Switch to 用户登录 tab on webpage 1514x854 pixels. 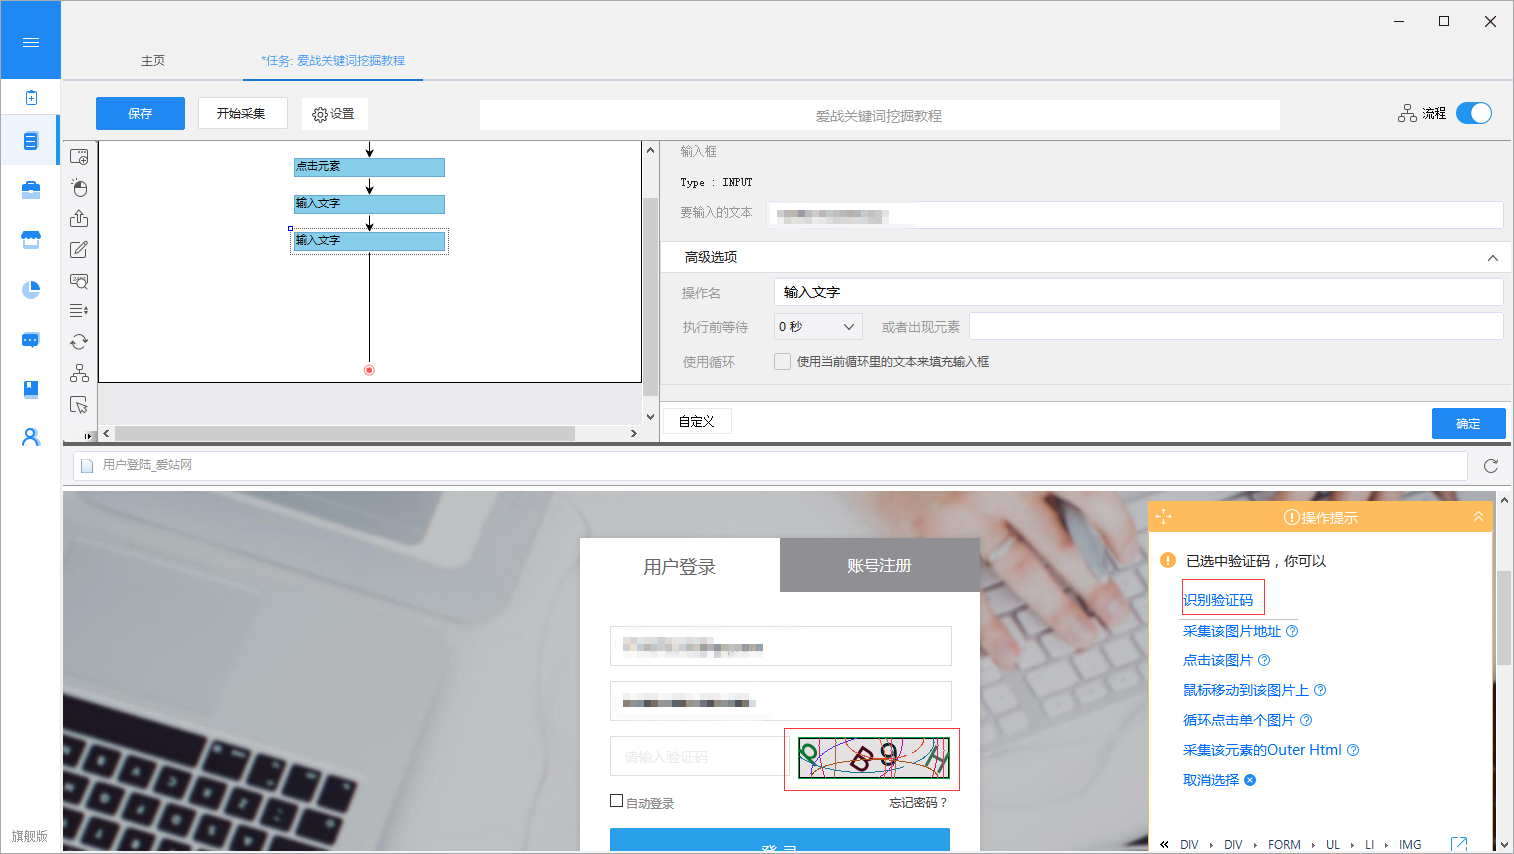click(680, 567)
